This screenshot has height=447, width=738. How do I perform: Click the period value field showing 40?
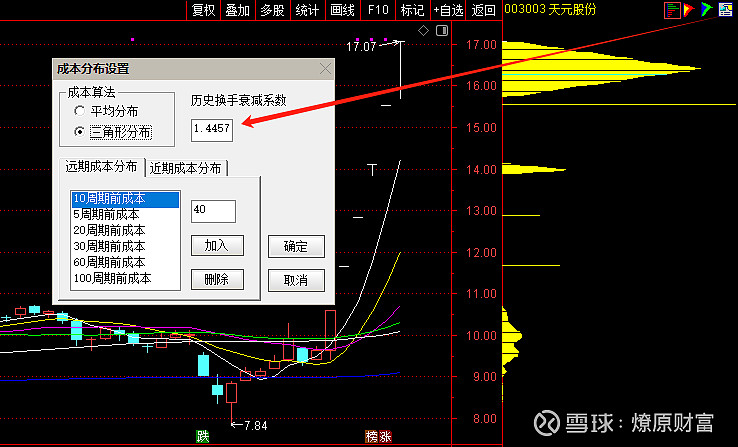[x=213, y=211]
